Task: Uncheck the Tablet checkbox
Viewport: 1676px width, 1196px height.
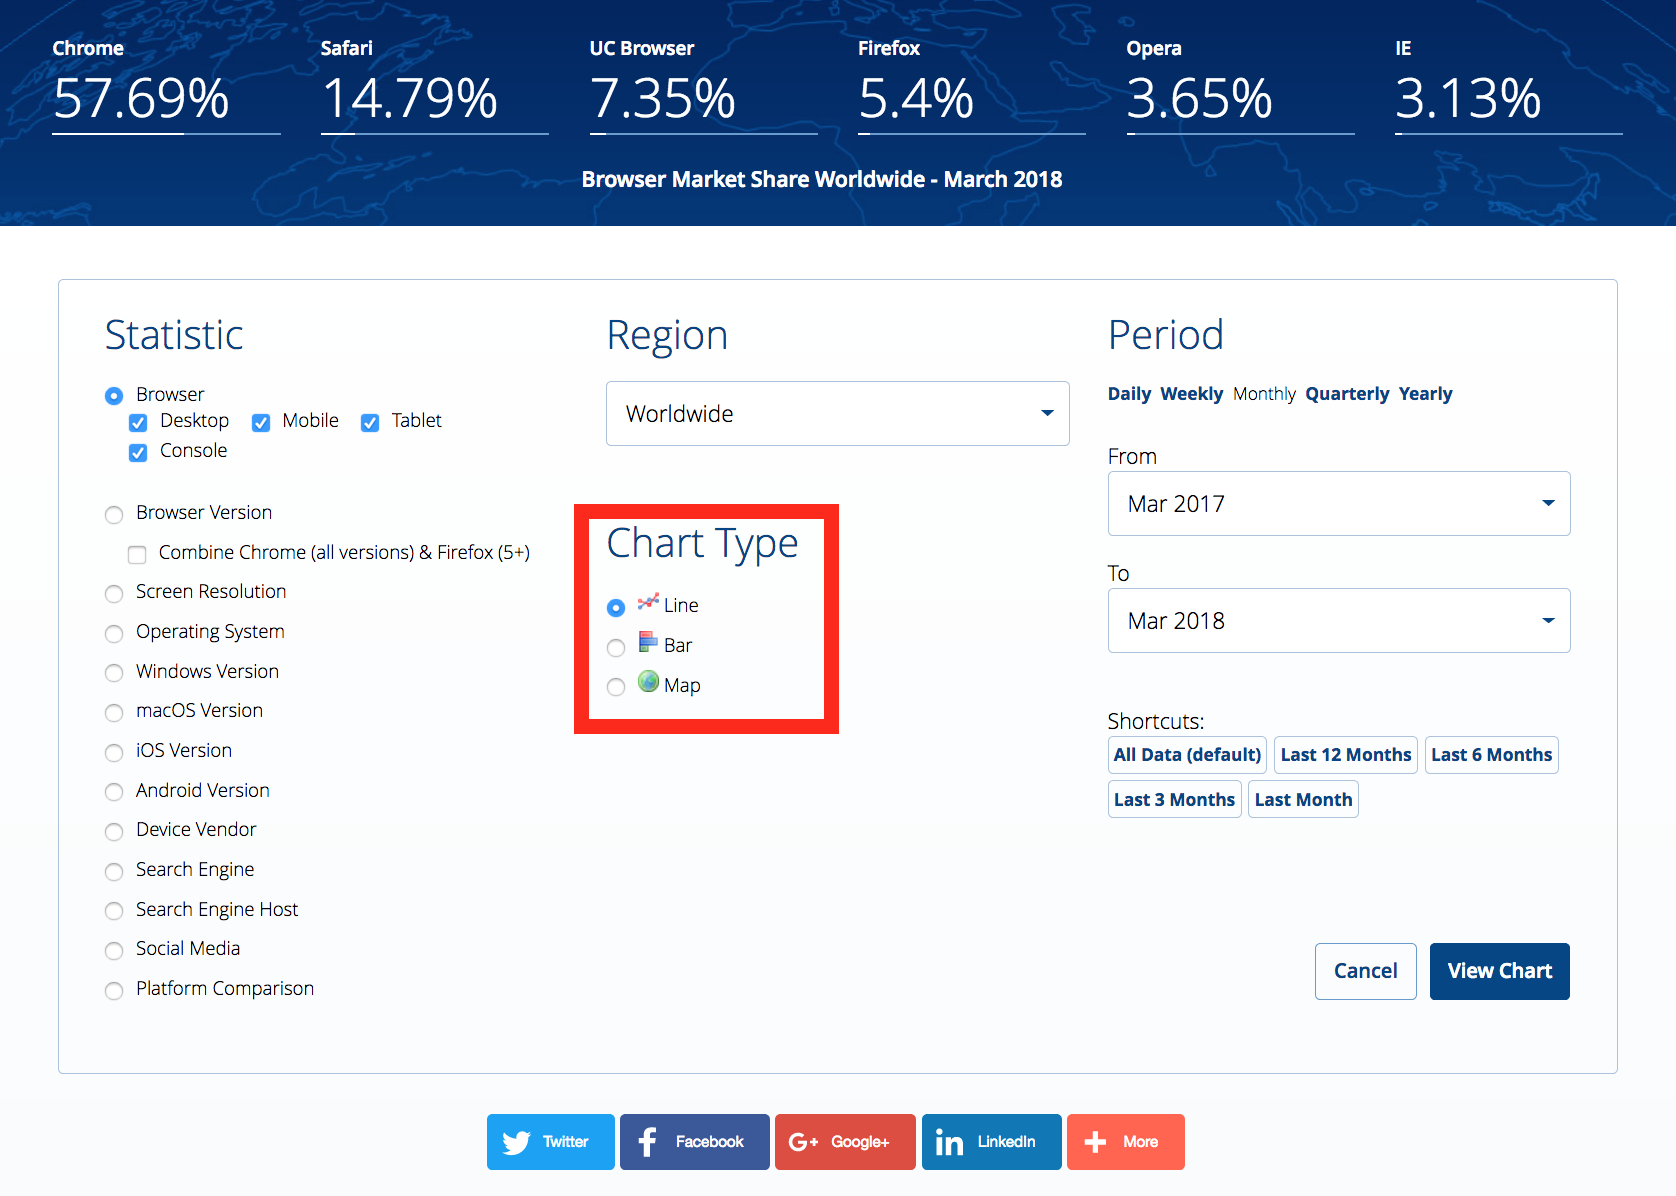Action: pyautogui.click(x=370, y=423)
